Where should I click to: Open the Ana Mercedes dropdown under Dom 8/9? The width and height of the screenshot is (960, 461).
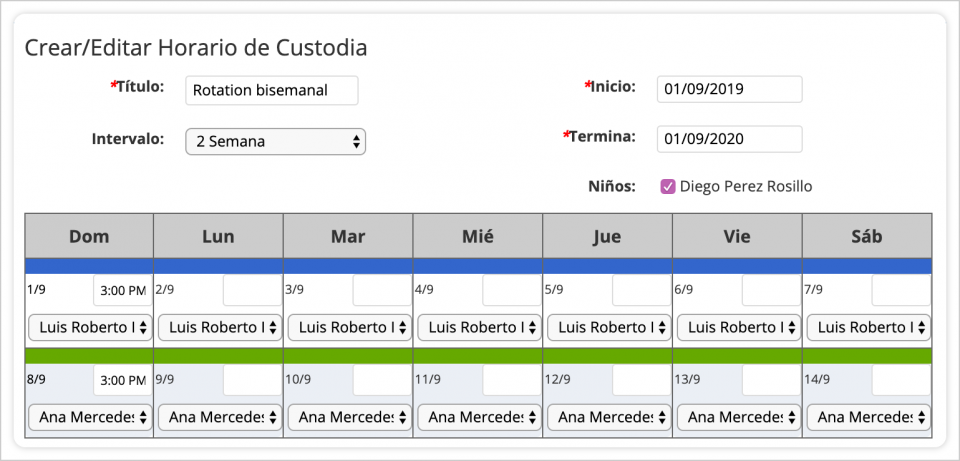[x=90, y=417]
